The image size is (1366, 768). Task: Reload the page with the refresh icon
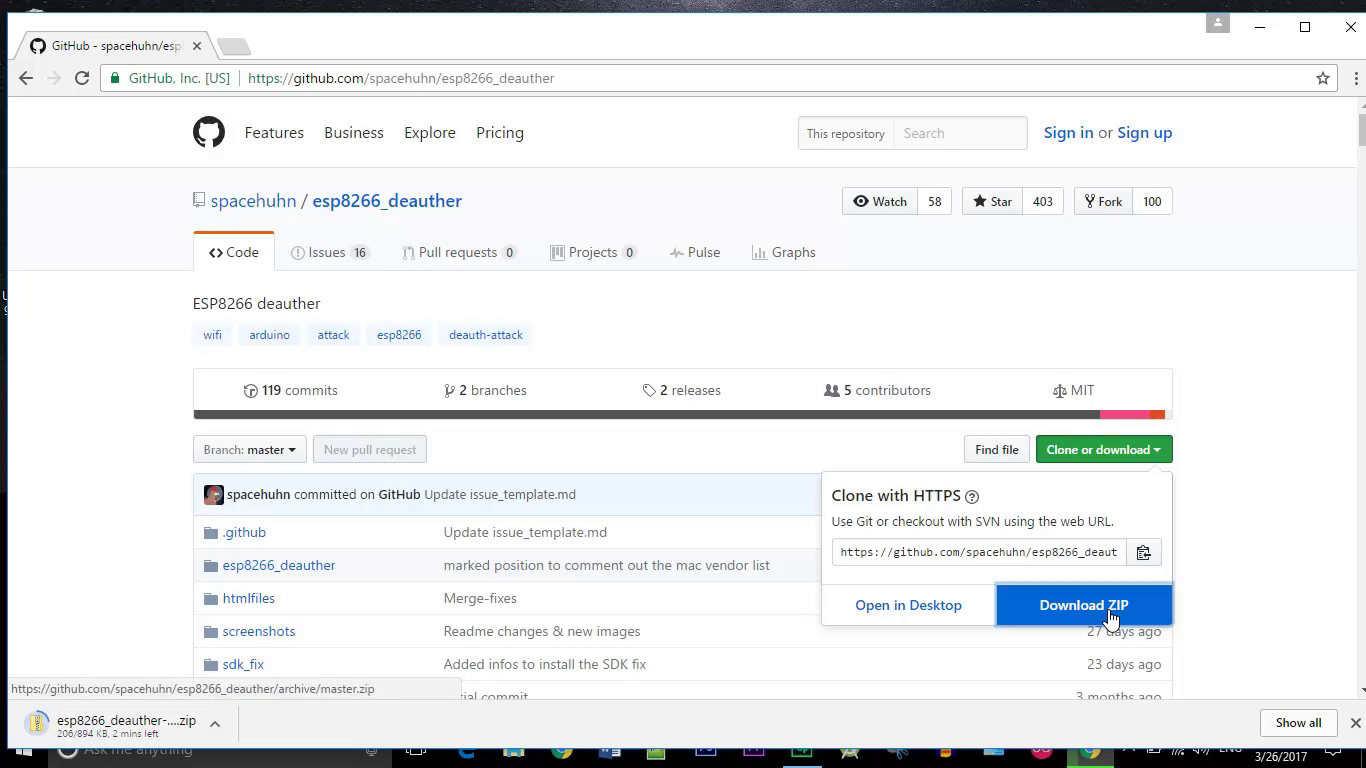pos(82,78)
